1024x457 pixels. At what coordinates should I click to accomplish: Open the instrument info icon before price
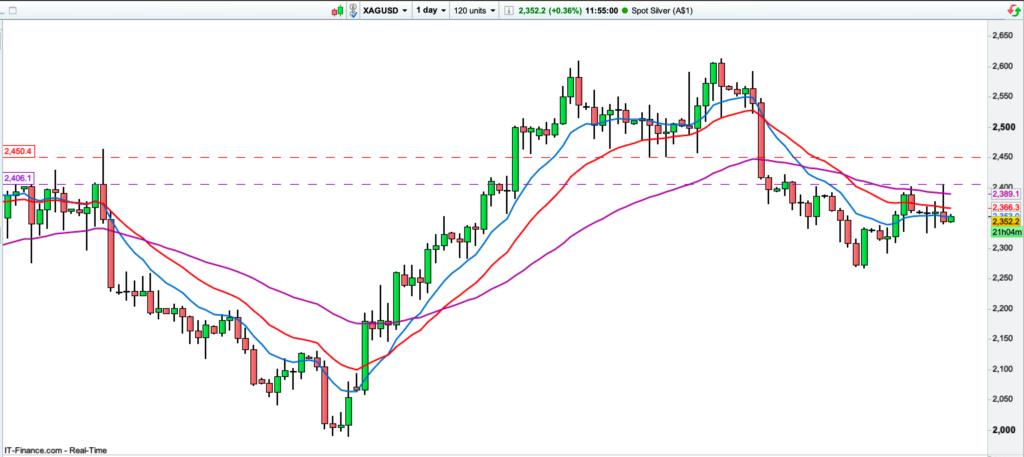point(507,10)
